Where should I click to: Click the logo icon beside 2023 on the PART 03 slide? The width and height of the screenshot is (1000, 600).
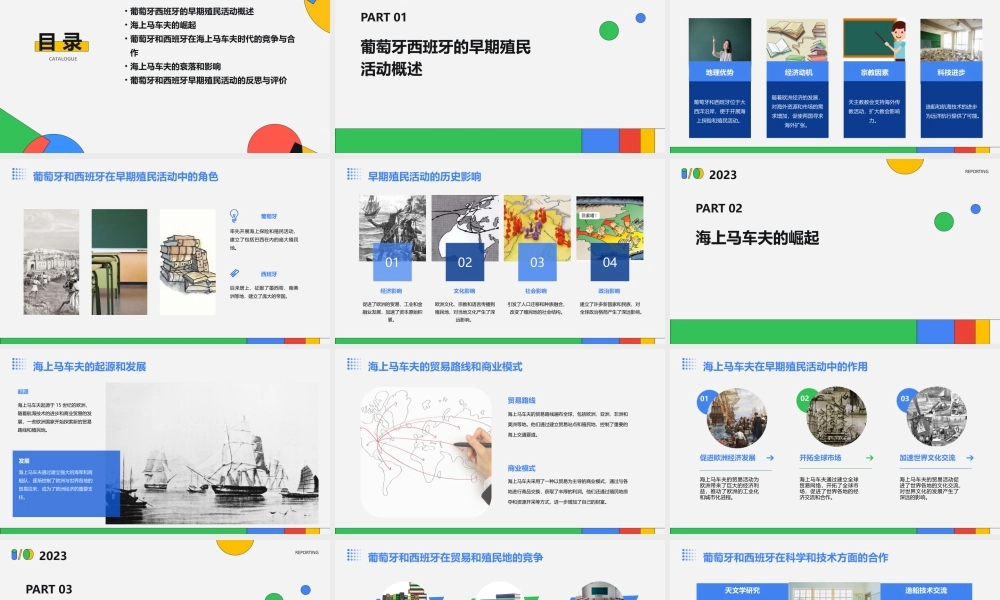[x=22, y=555]
